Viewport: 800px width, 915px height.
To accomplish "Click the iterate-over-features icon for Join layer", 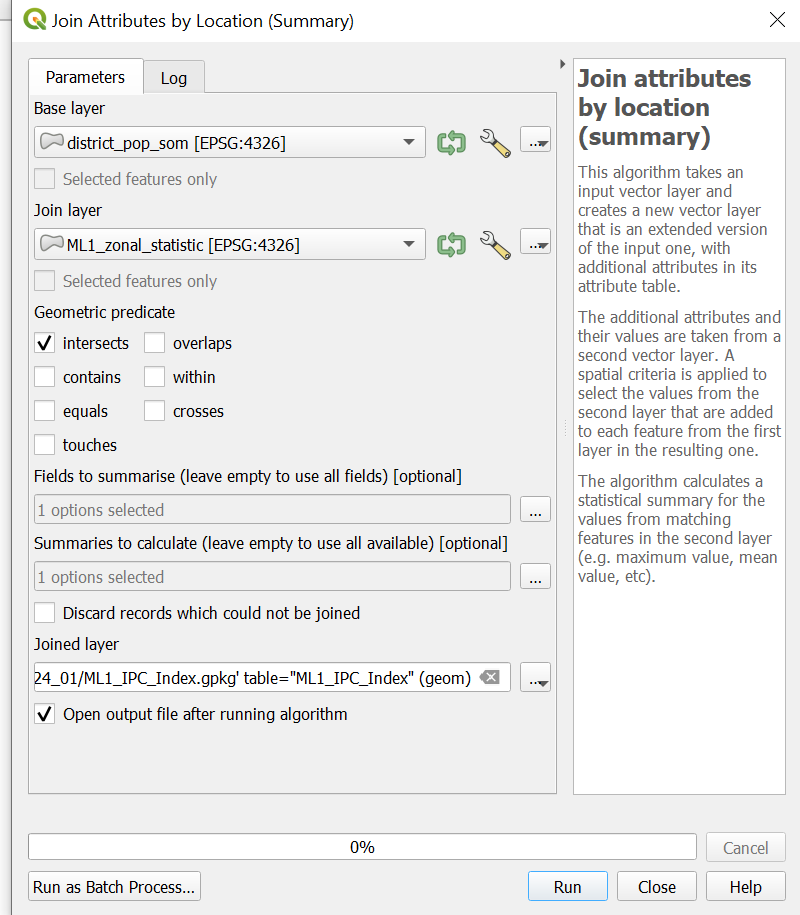I will [451, 244].
